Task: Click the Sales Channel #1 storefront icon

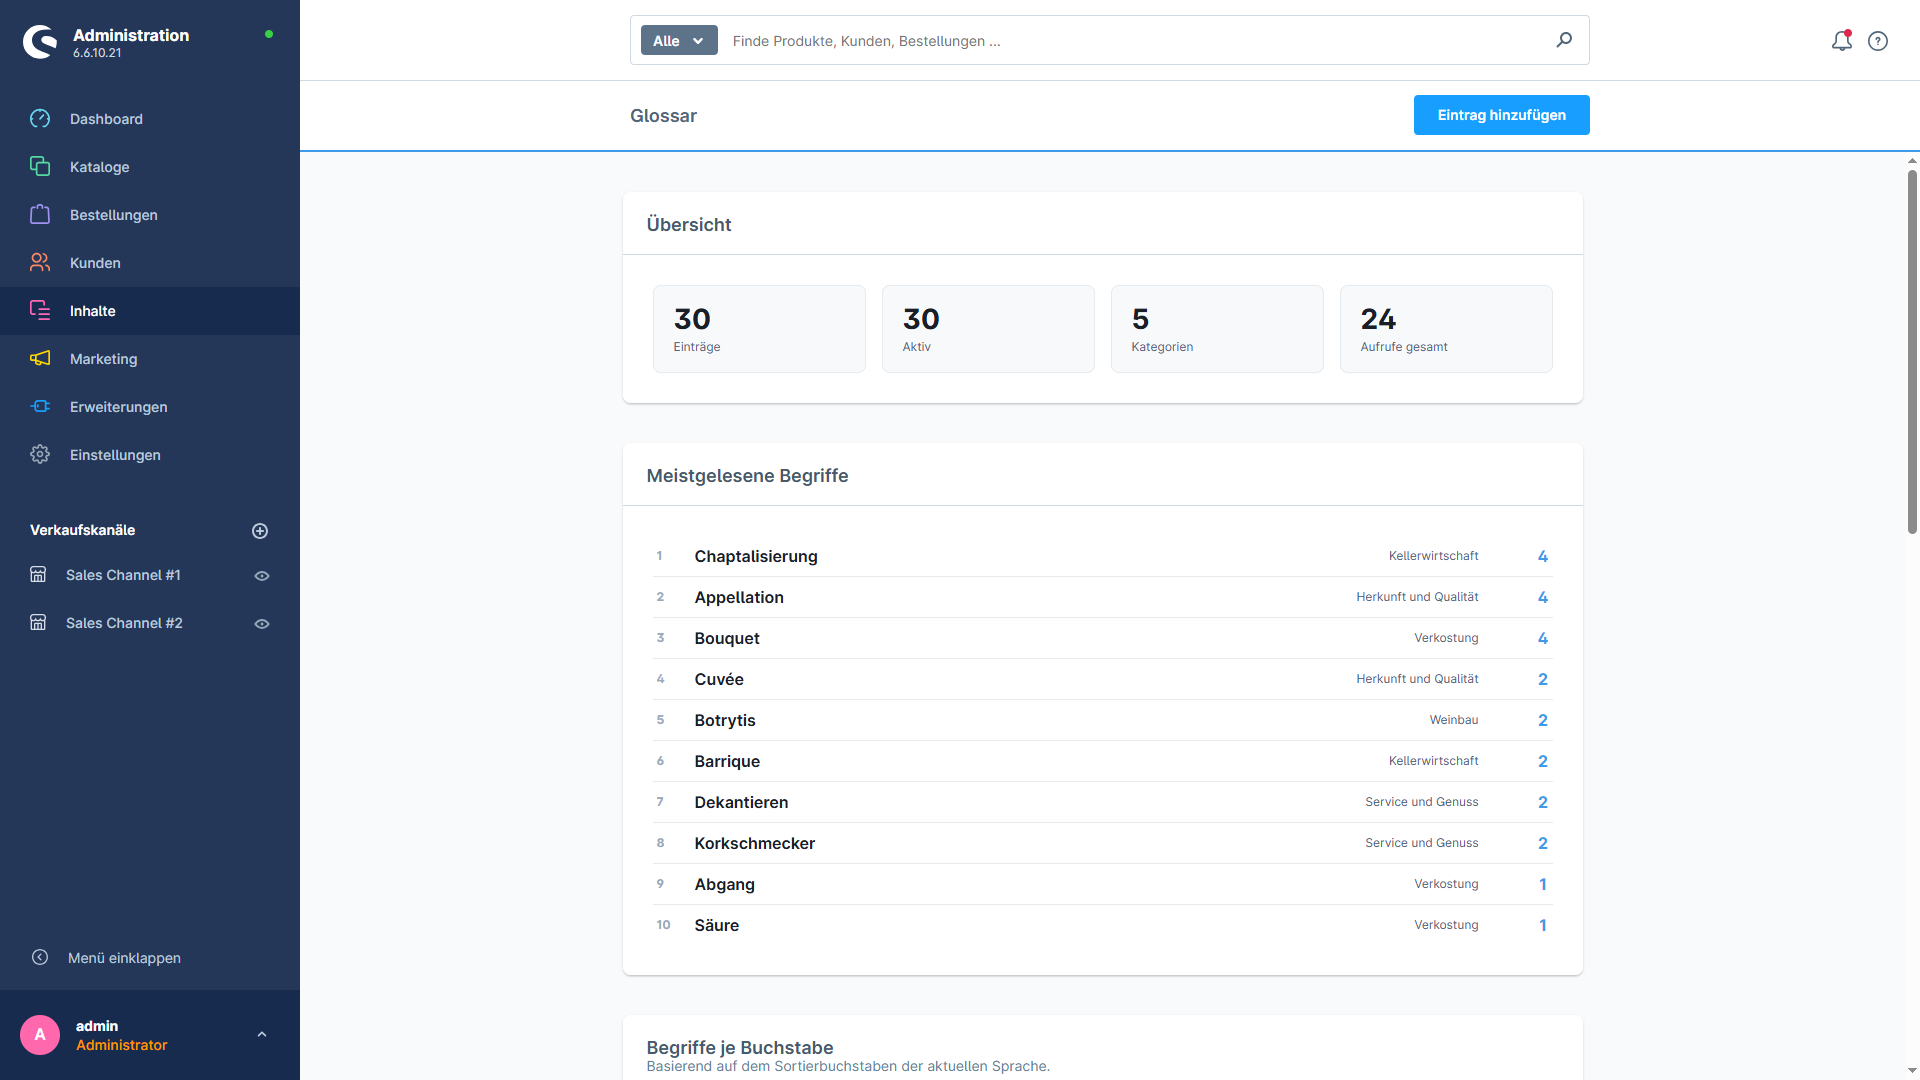Action: coord(38,575)
